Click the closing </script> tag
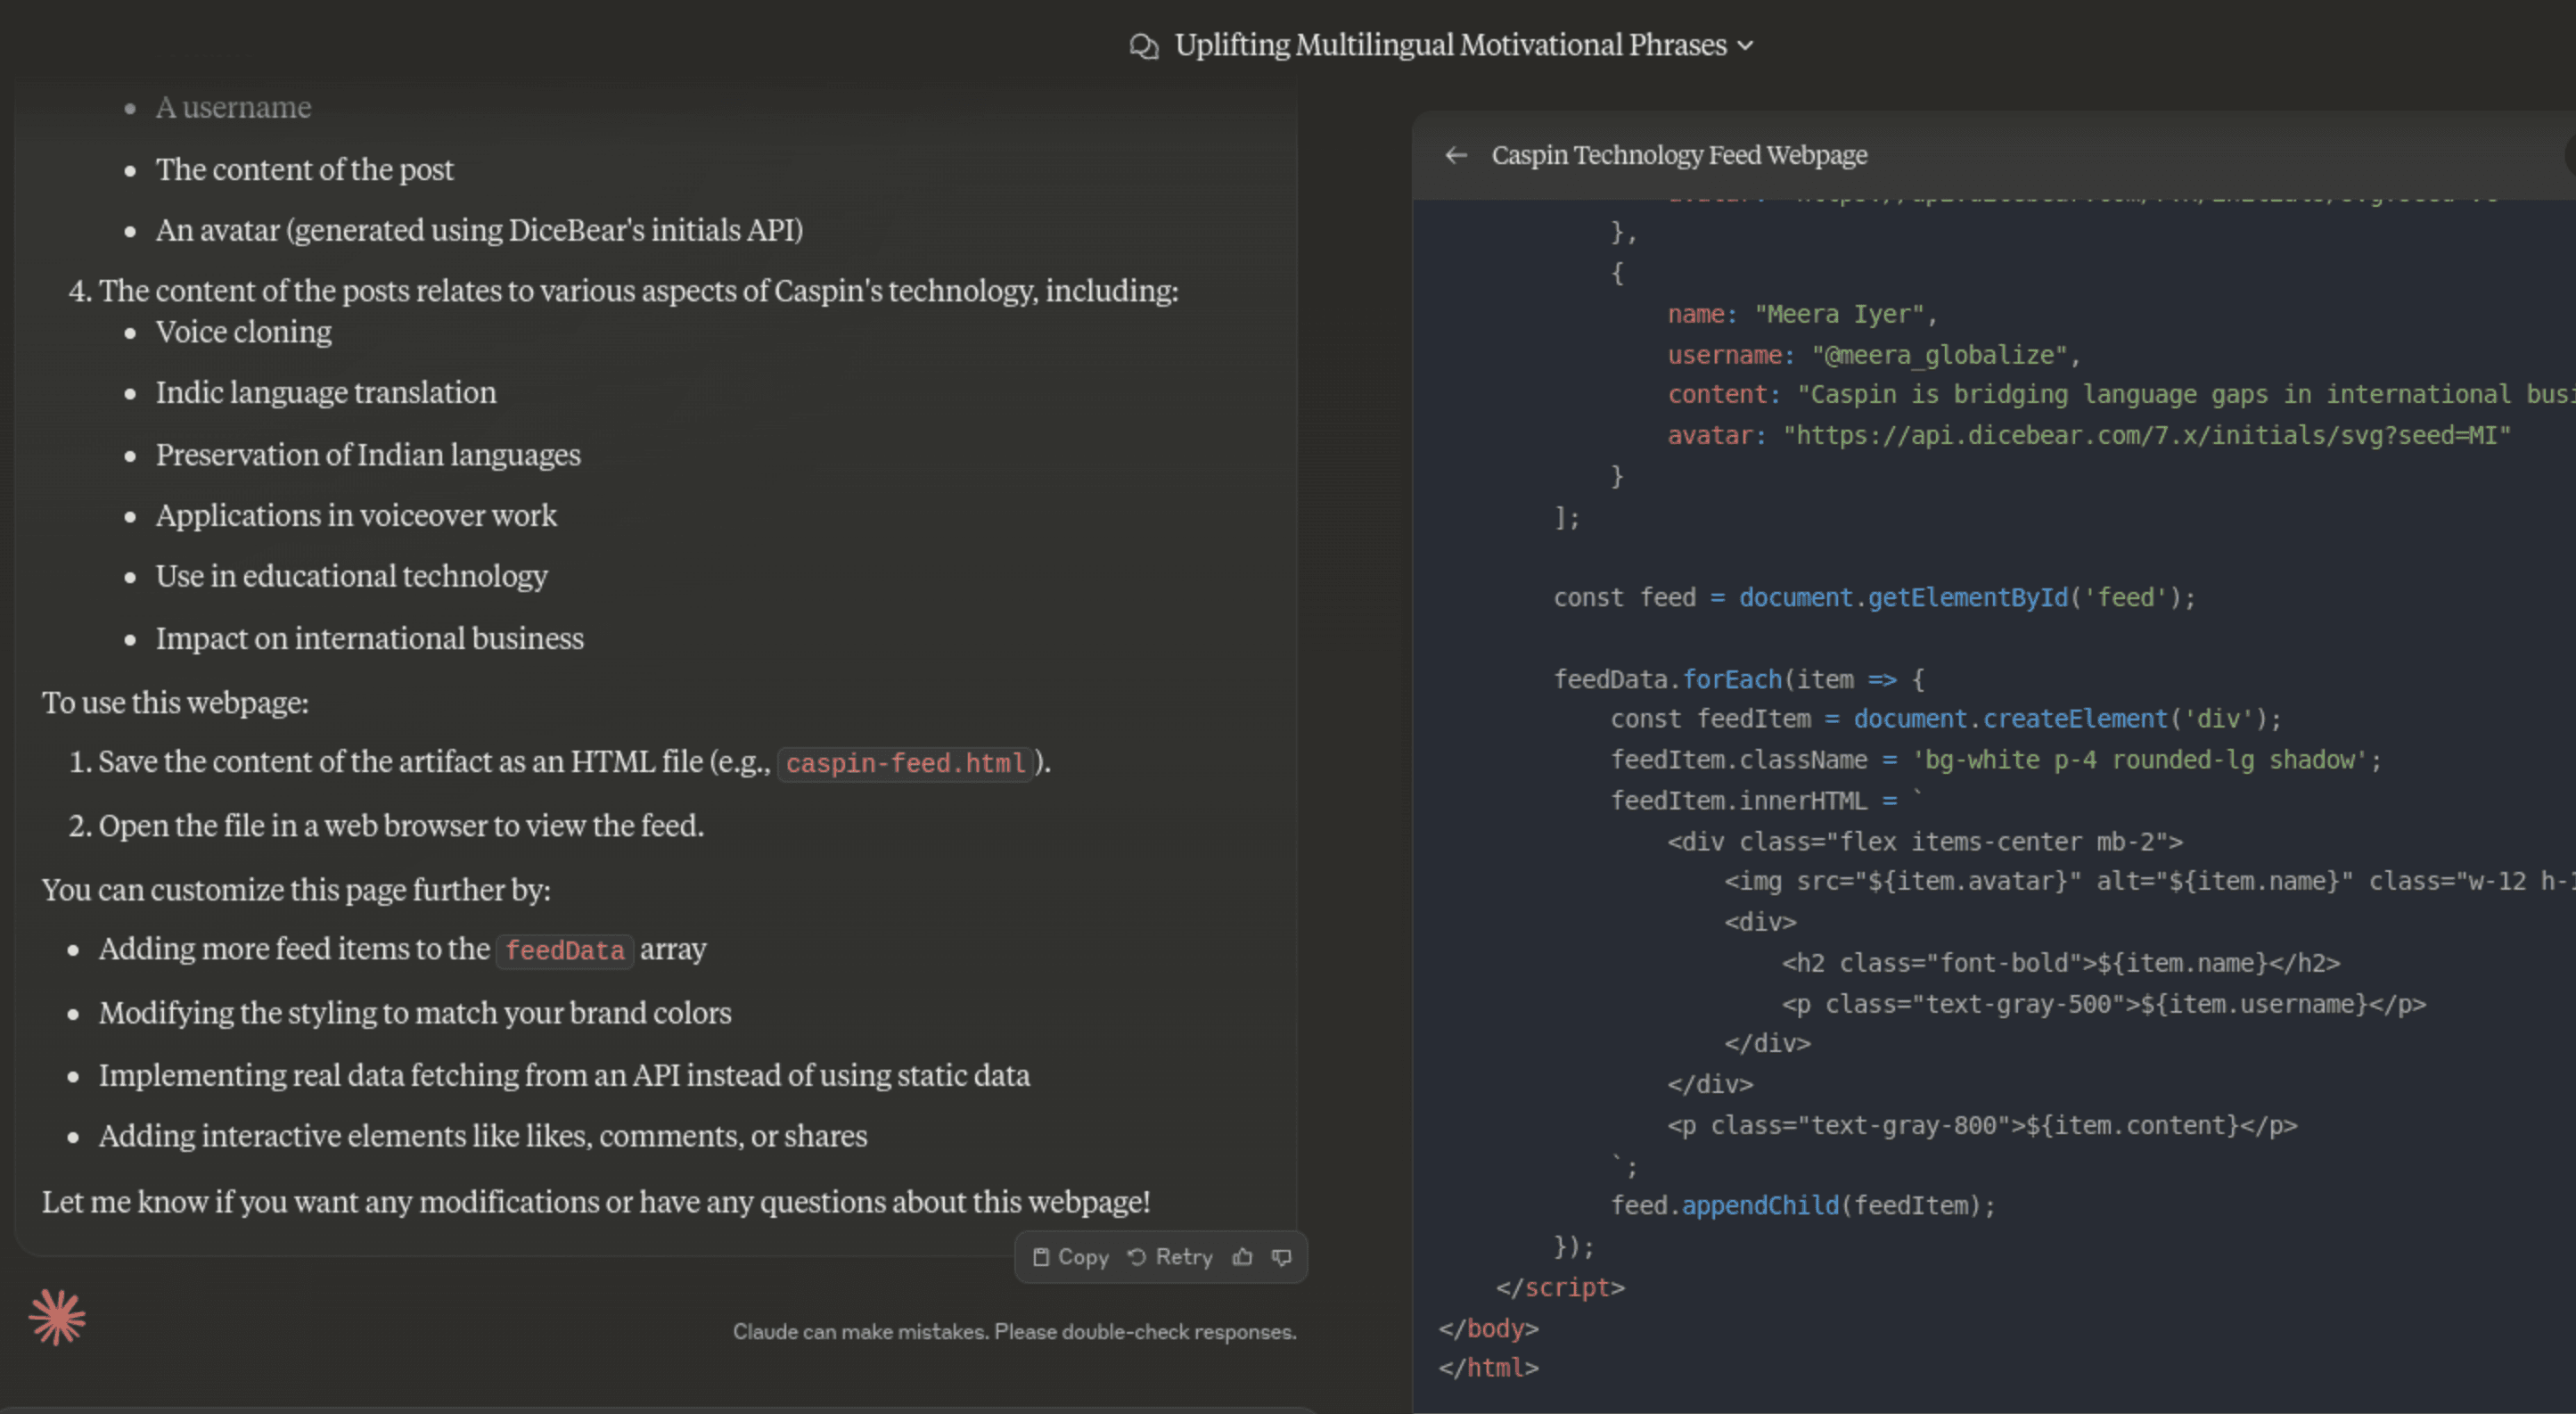This screenshot has height=1414, width=2576. pyautogui.click(x=1560, y=1288)
